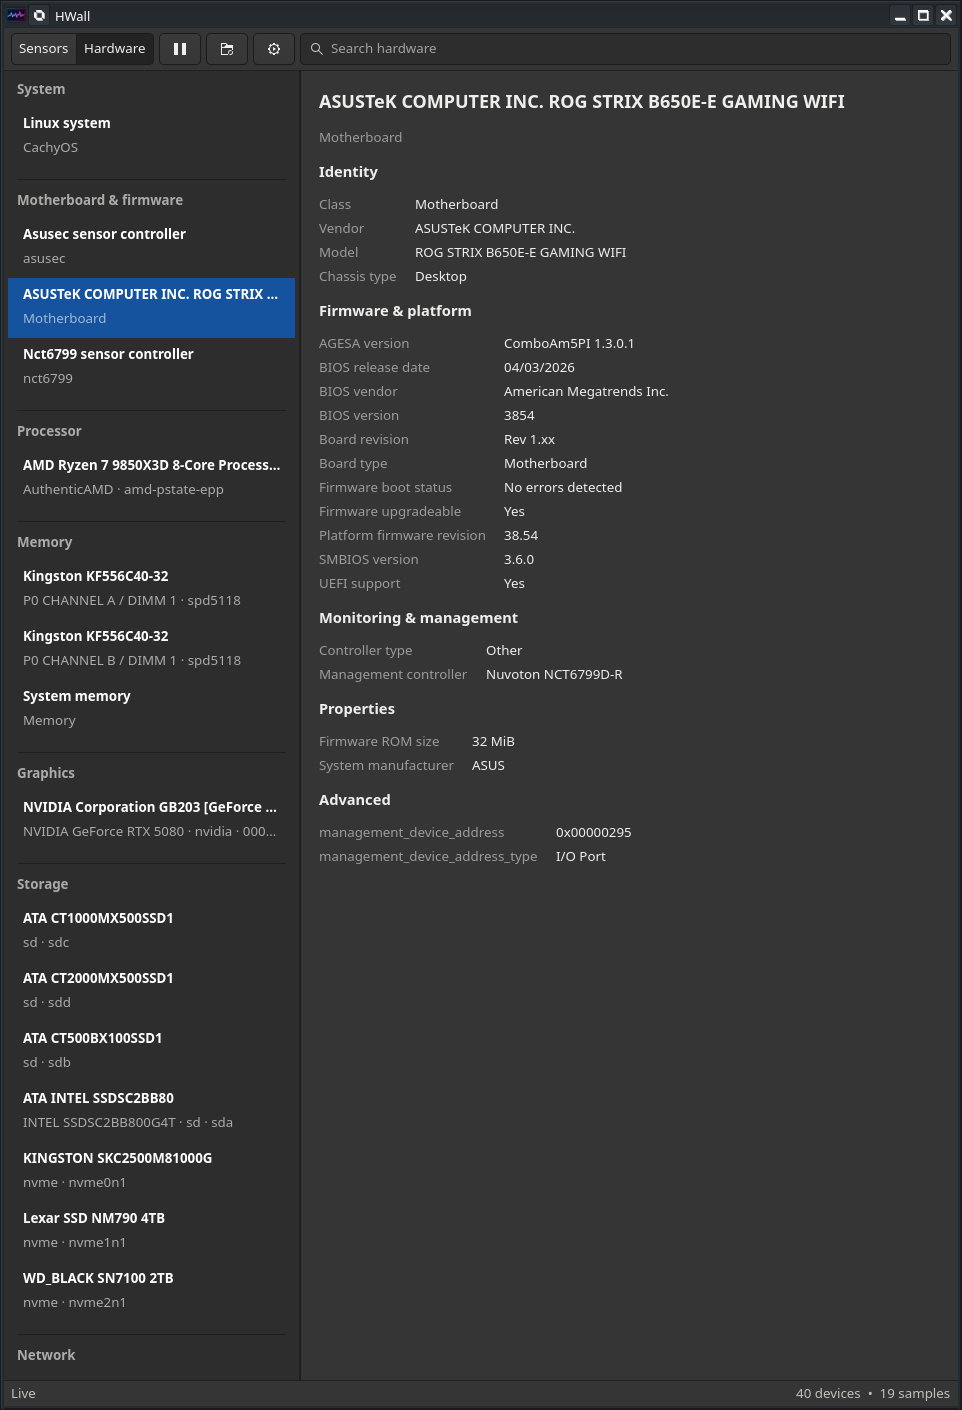The height and width of the screenshot is (1410, 962).
Task: Click the Chassis type Desktop value
Action: pos(441,276)
